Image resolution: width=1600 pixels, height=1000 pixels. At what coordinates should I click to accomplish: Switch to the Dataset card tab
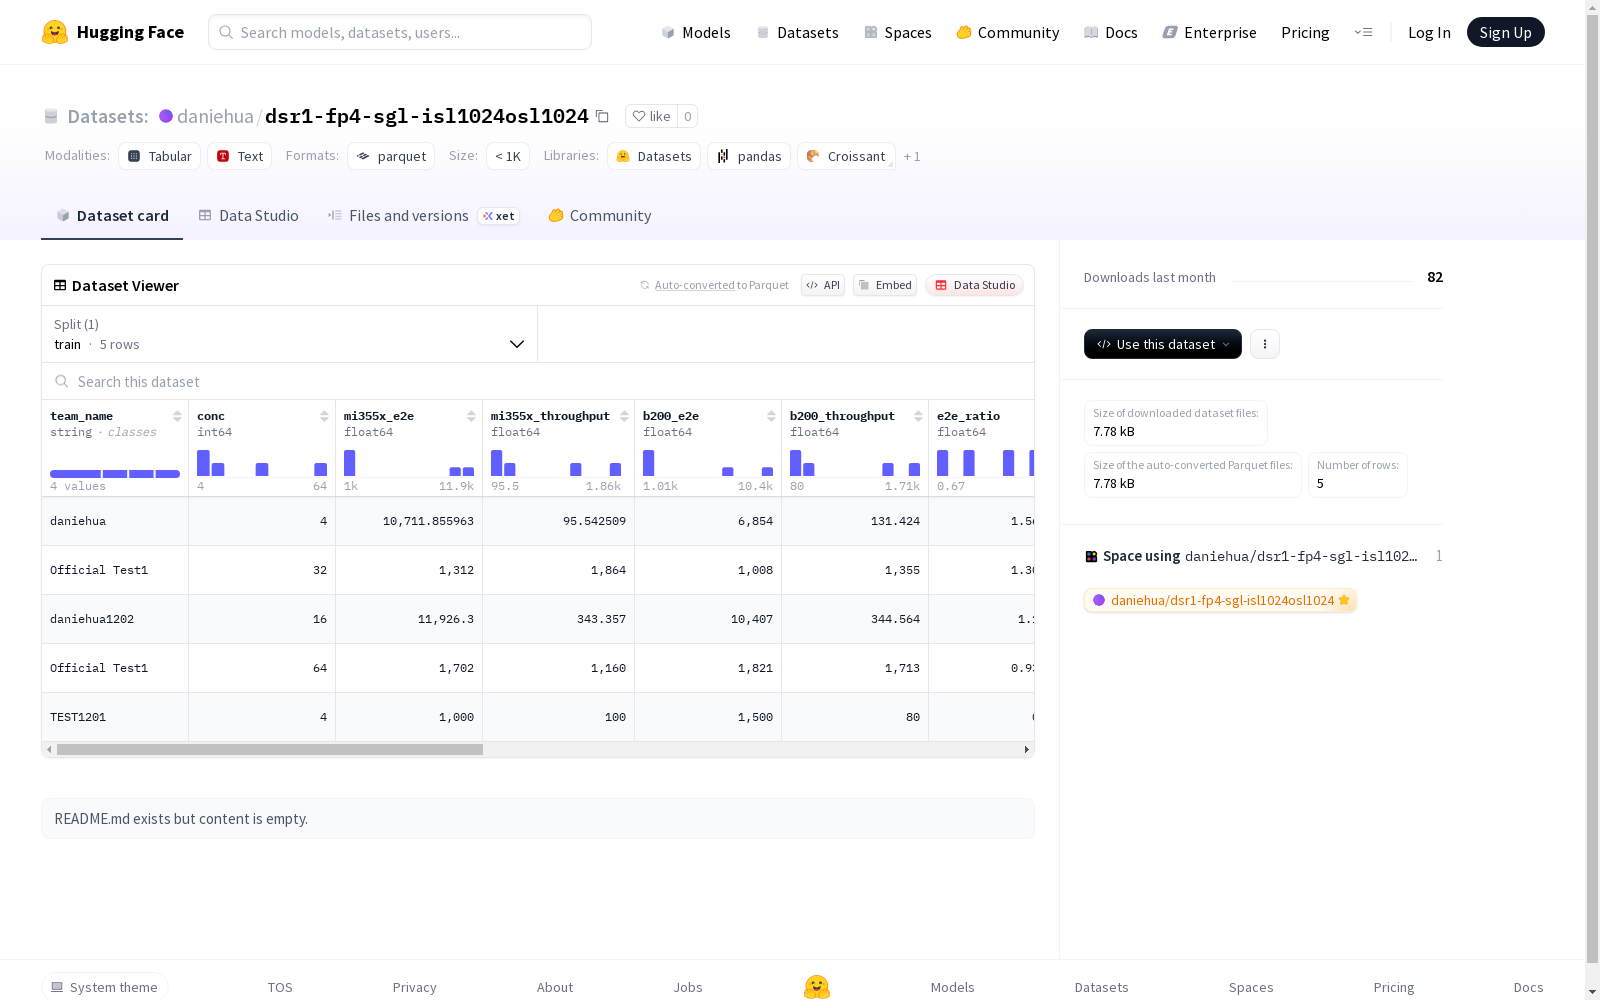click(112, 216)
